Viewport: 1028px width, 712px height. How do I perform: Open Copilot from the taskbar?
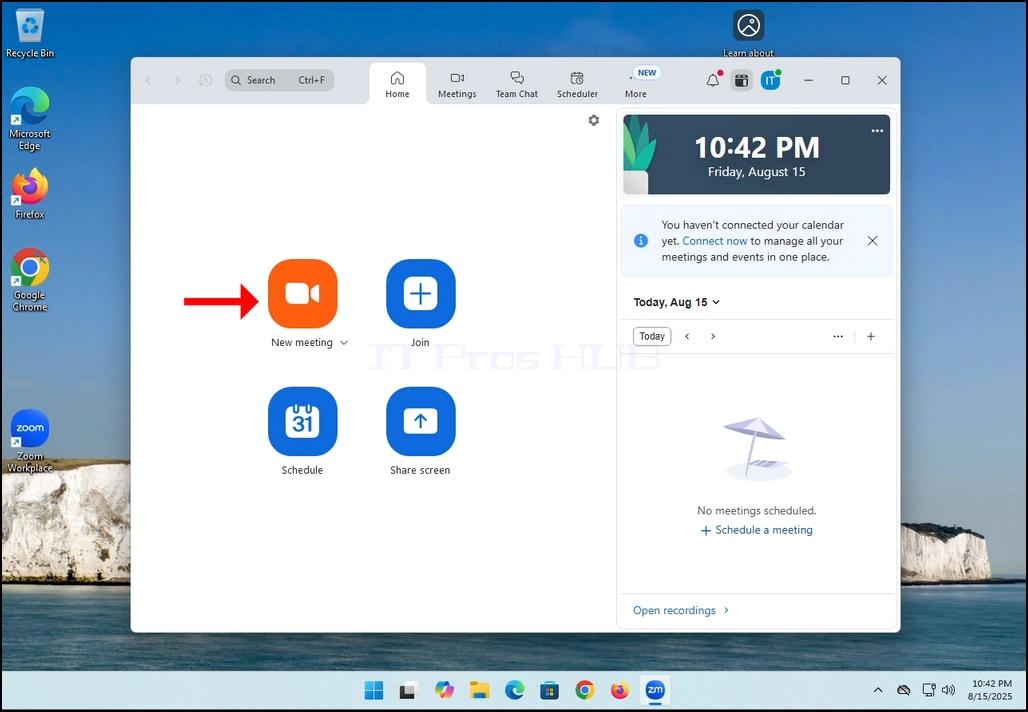(x=444, y=690)
